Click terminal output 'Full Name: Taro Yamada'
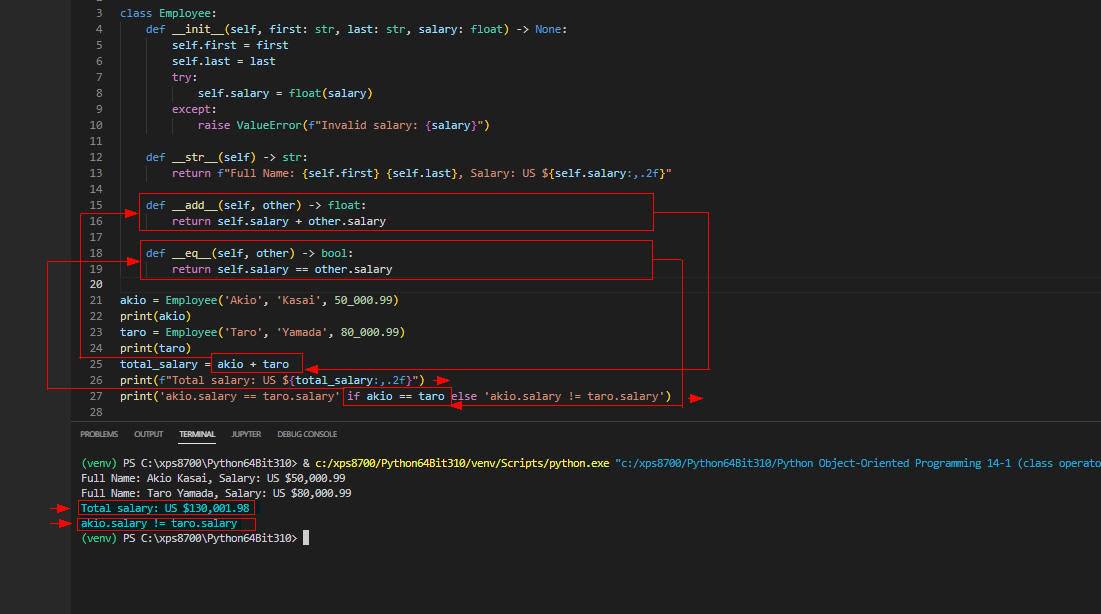 pos(216,494)
